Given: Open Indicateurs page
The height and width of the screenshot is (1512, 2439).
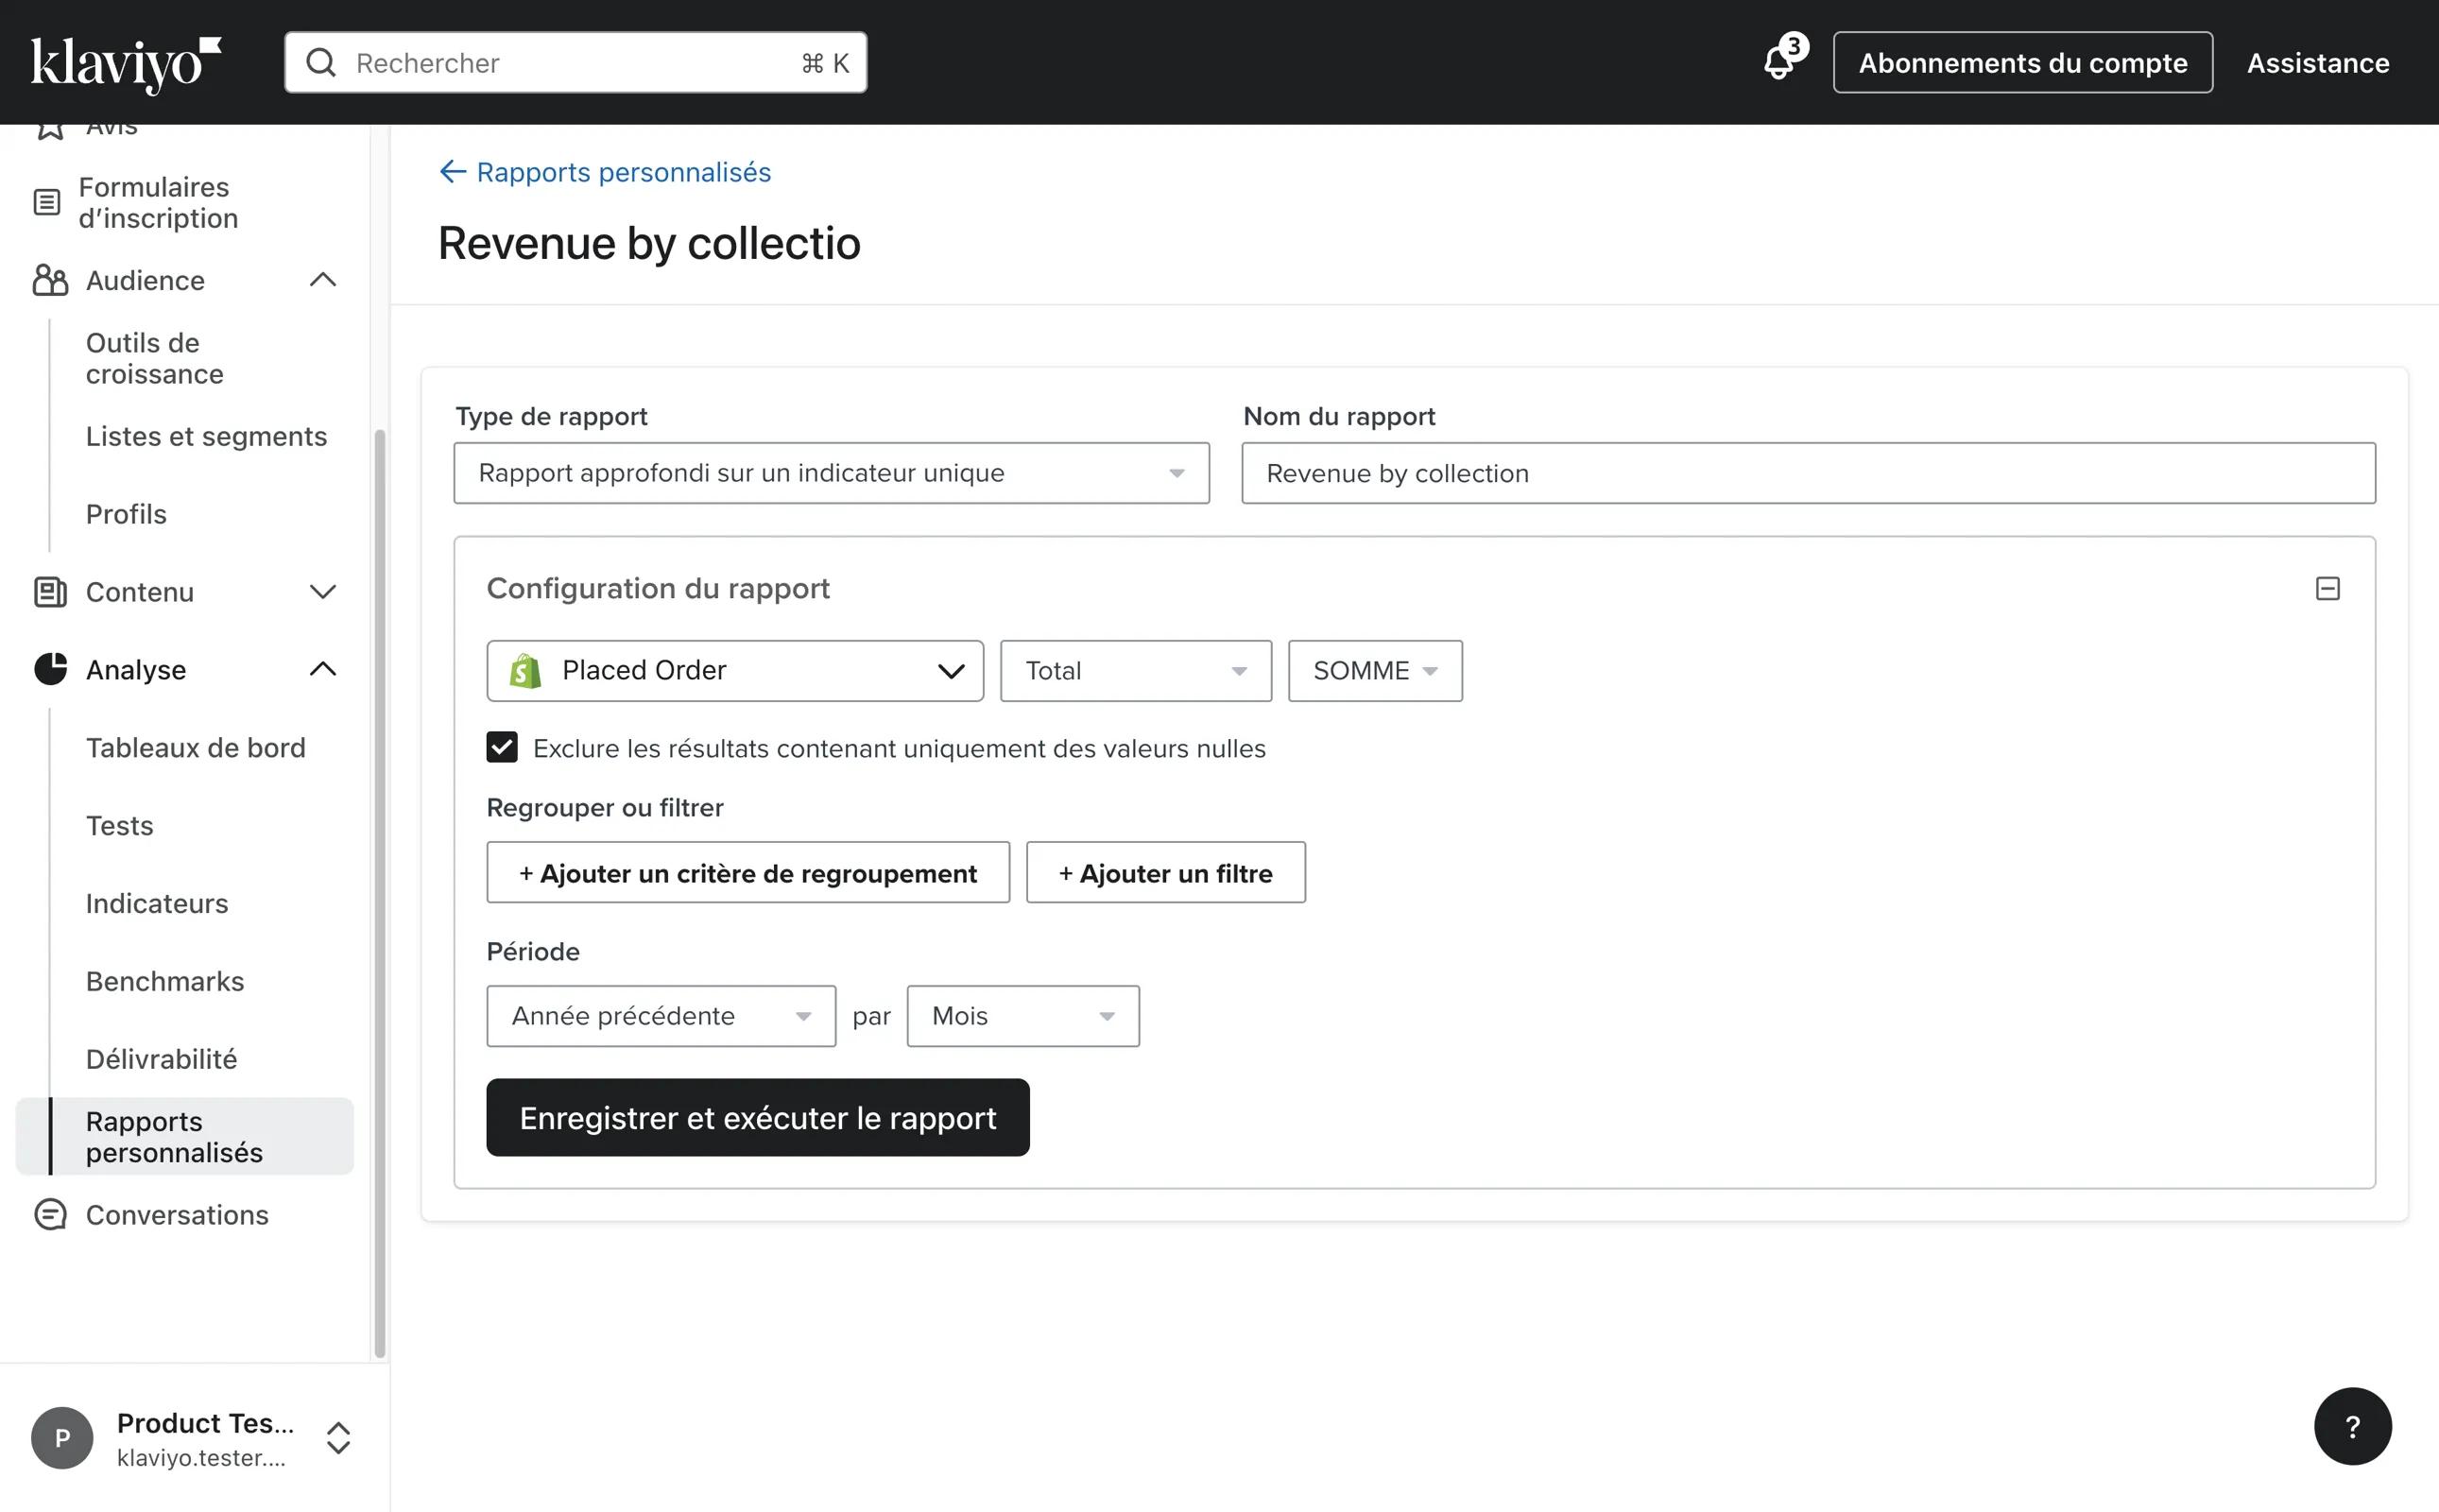Looking at the screenshot, I should 157,903.
